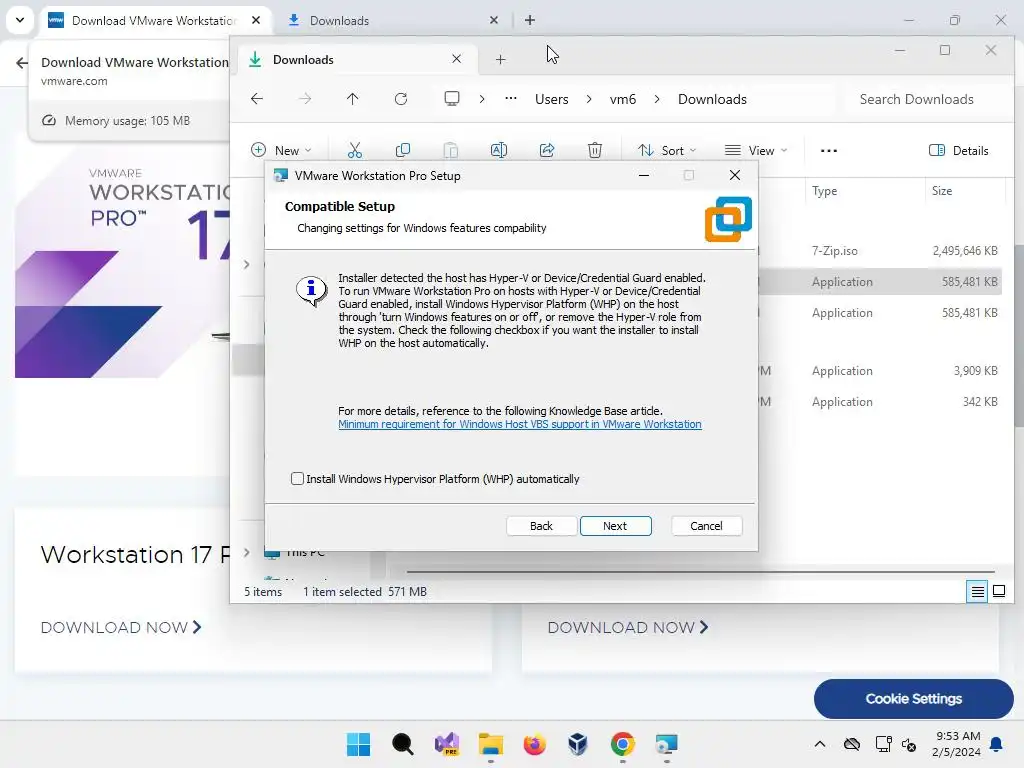Expand This PC in navigation pane
1024x768 pixels.
(x=246, y=552)
